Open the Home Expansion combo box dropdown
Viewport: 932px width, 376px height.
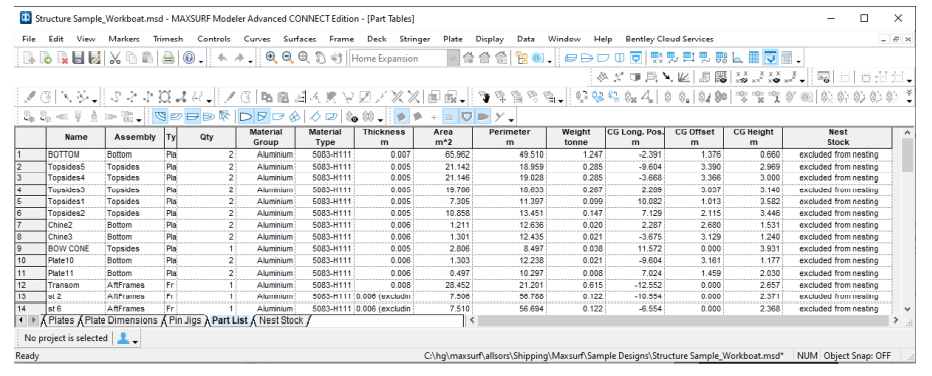coord(453,58)
